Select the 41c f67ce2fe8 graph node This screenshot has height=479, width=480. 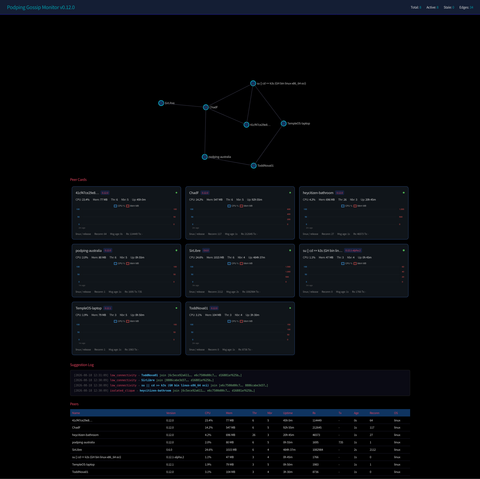point(246,125)
